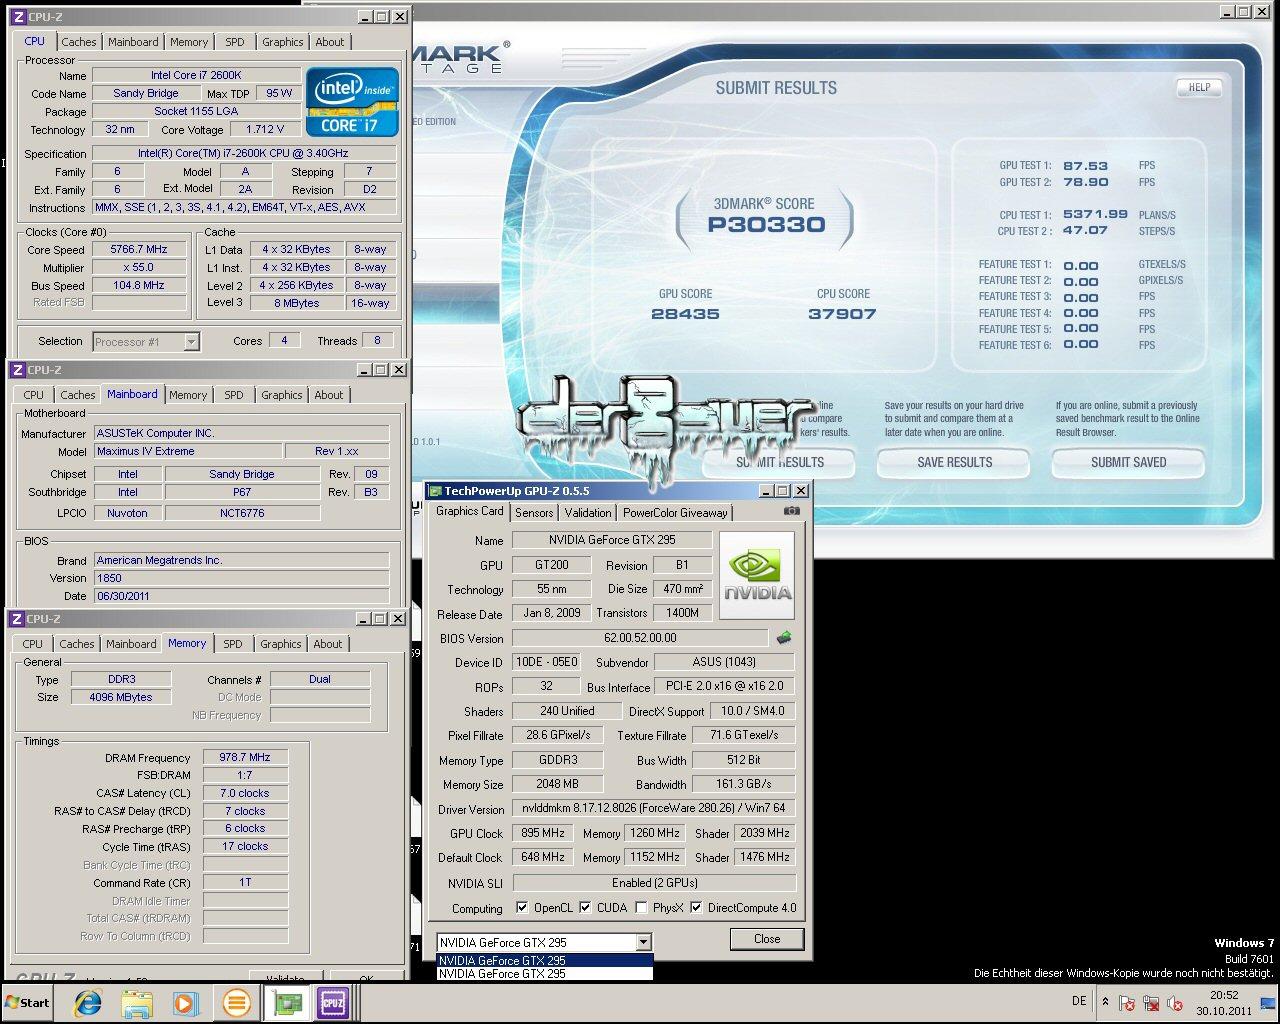
Task: Switch to GPU-Z Sensors tab
Action: [534, 513]
